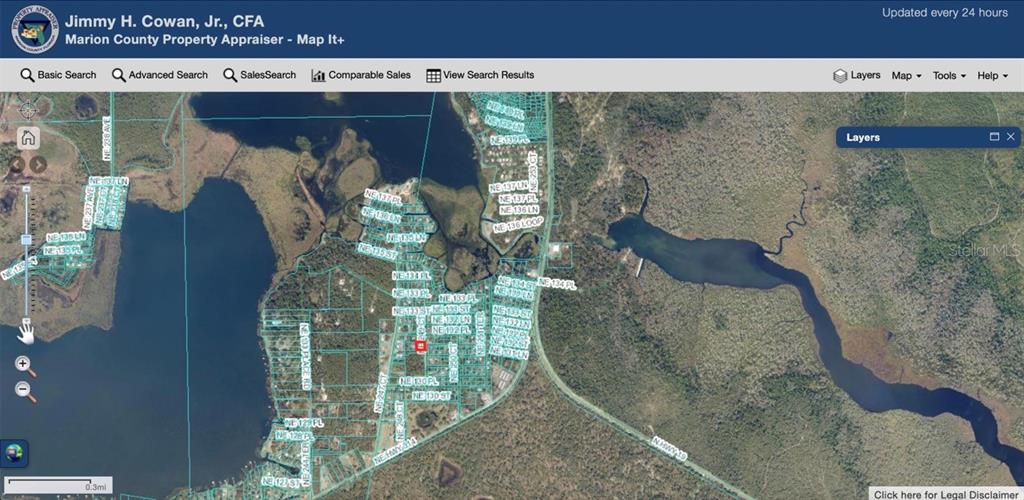
Task: Open the Help dropdown menu
Action: coord(992,76)
